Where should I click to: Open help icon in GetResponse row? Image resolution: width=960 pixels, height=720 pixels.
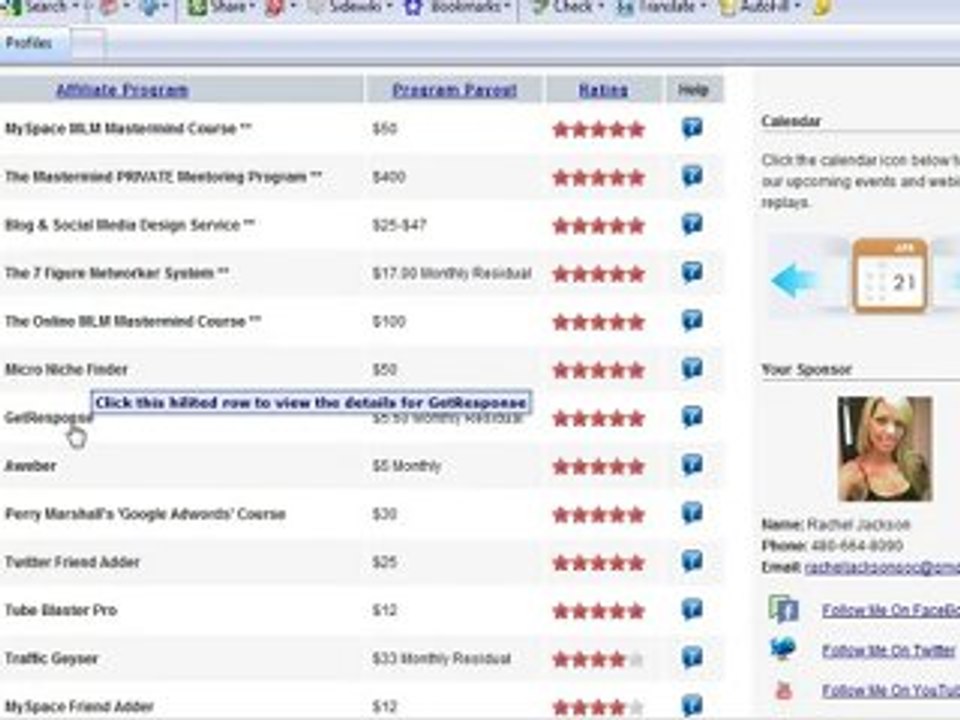click(x=692, y=417)
